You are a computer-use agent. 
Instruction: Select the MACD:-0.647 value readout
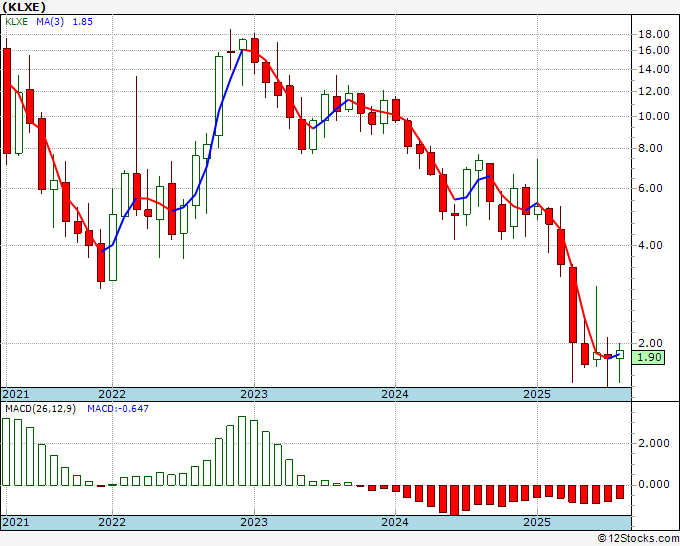[118, 409]
